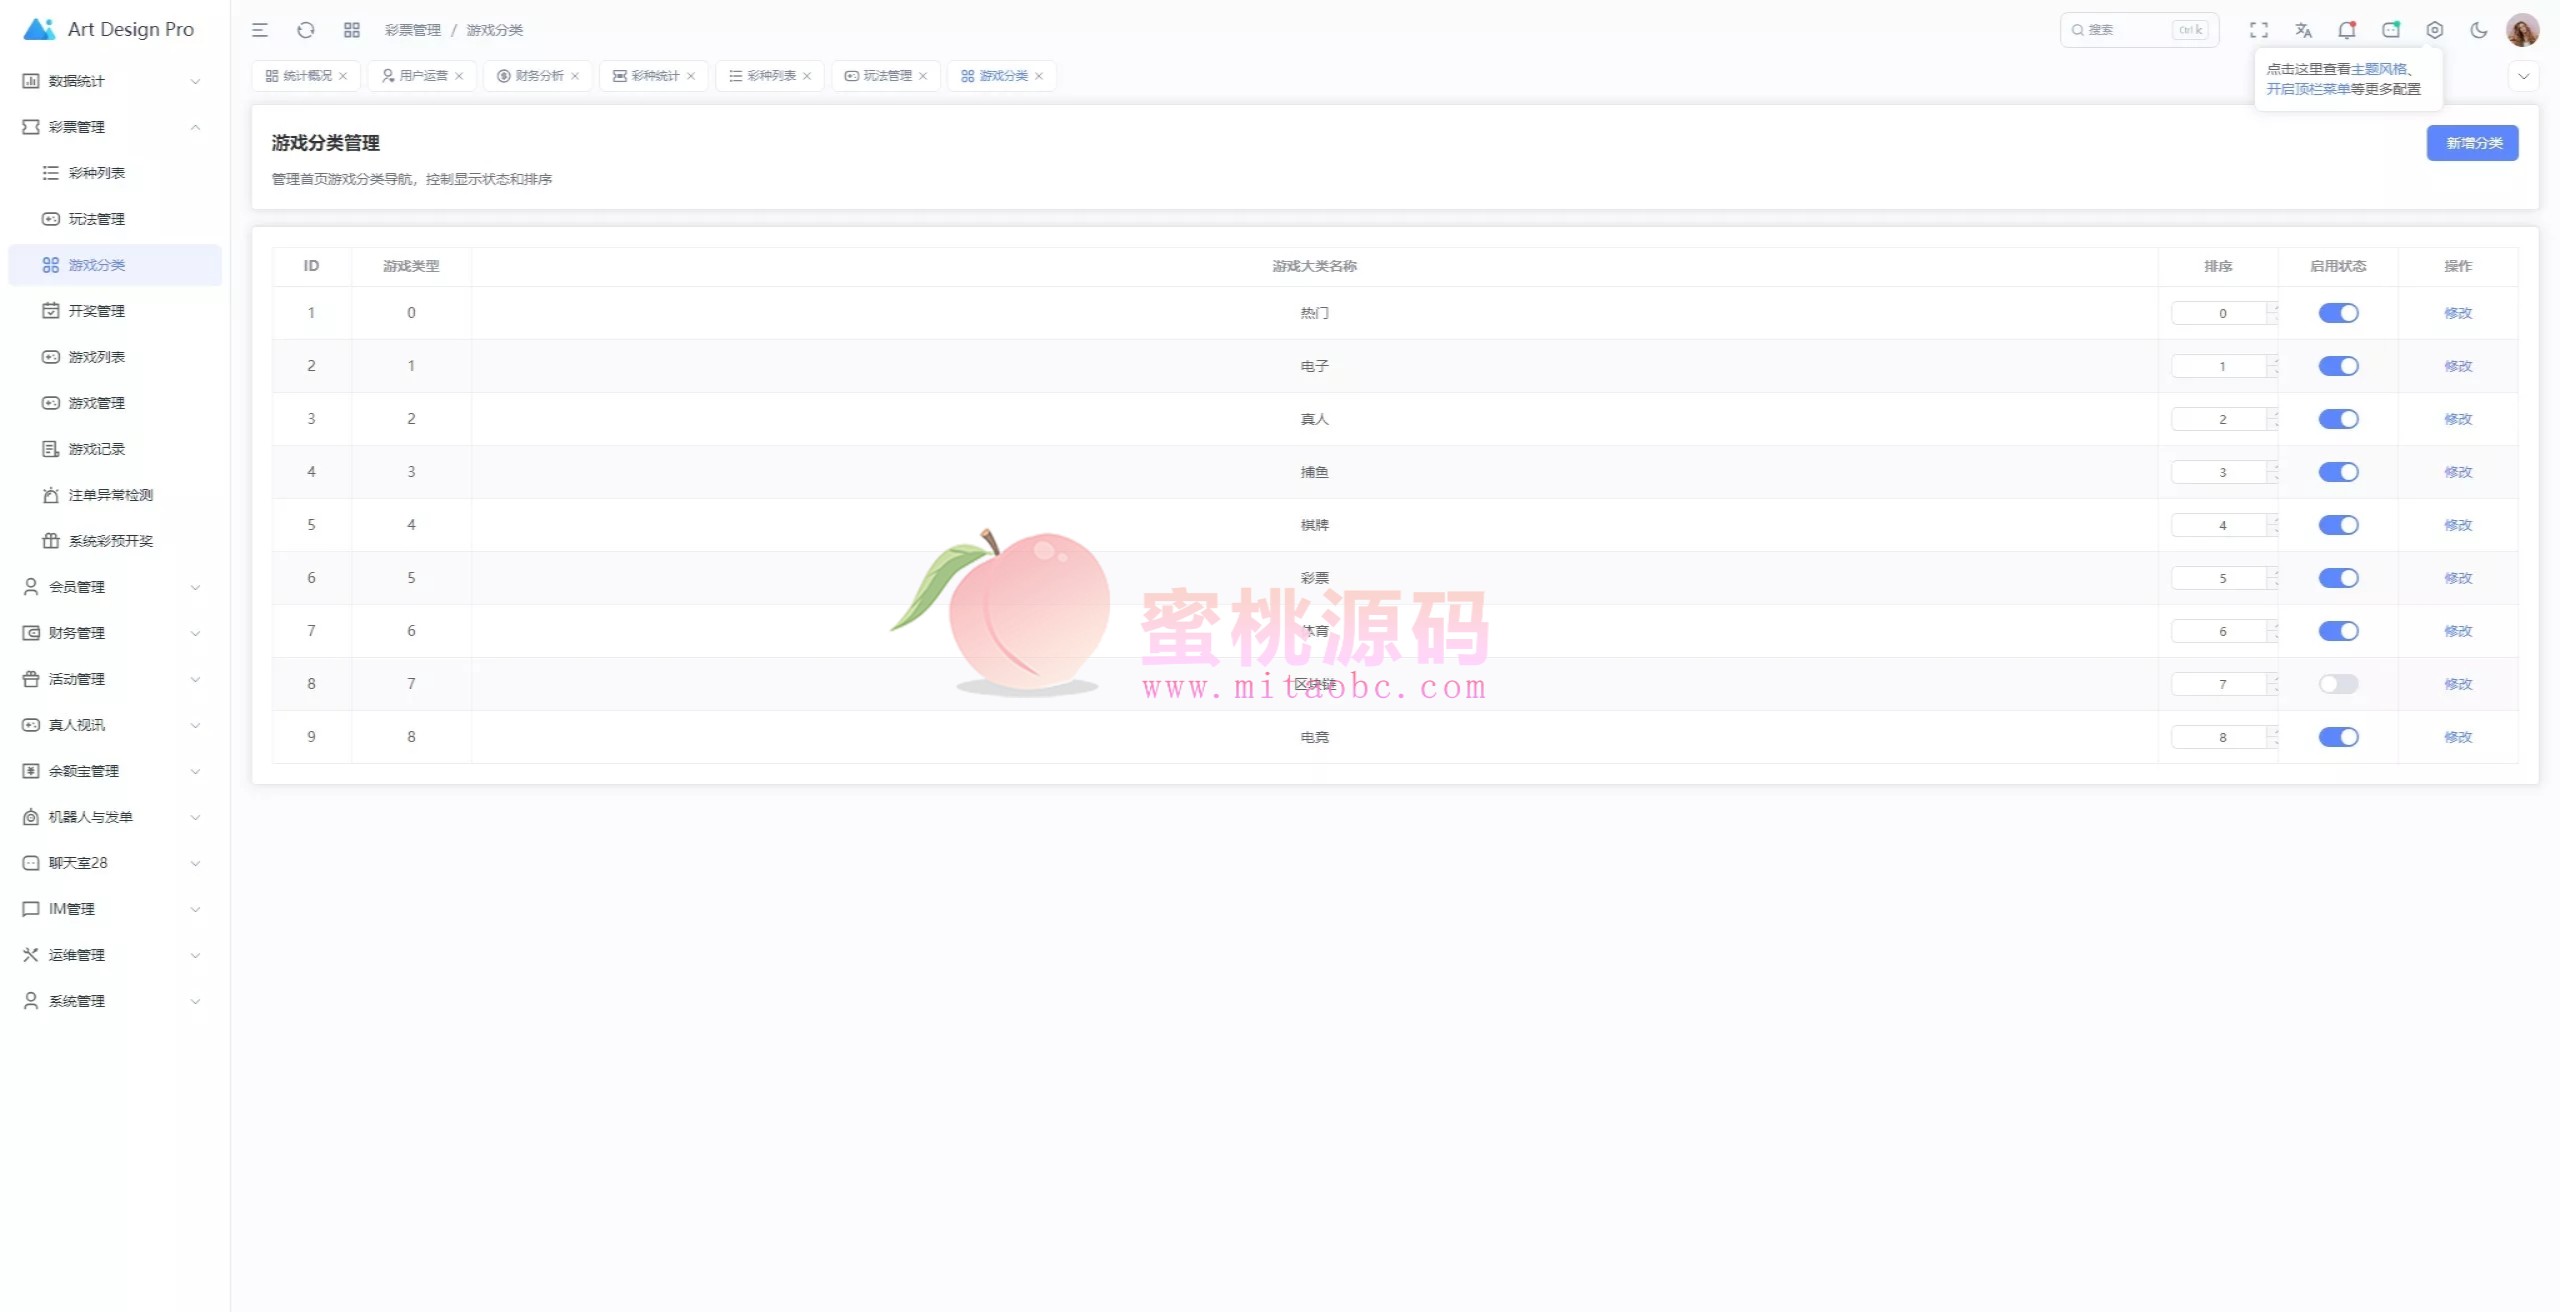Toggle off the 电竞 category status switch
Screen dimensions: 2560x1312
tap(2338, 737)
